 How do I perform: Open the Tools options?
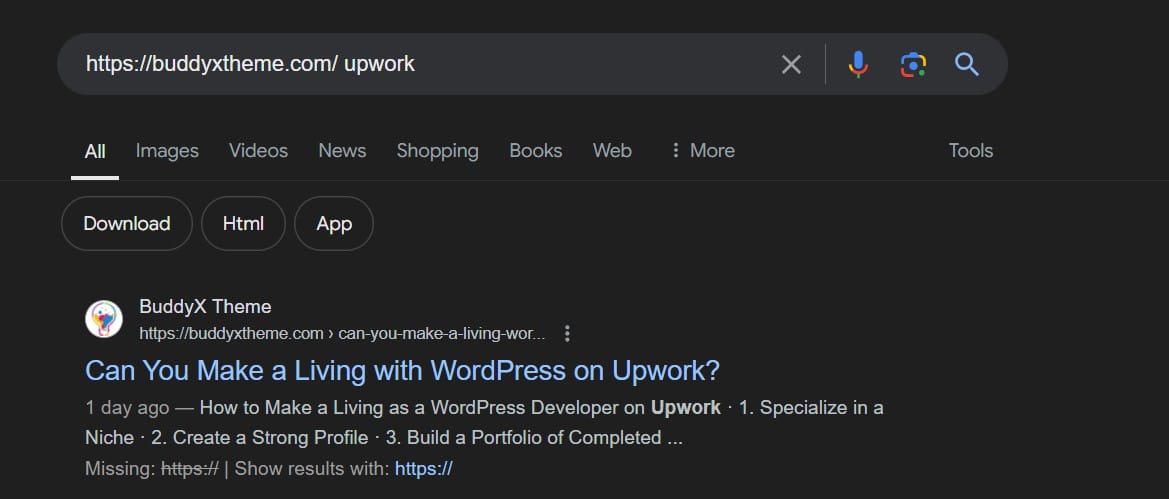970,151
